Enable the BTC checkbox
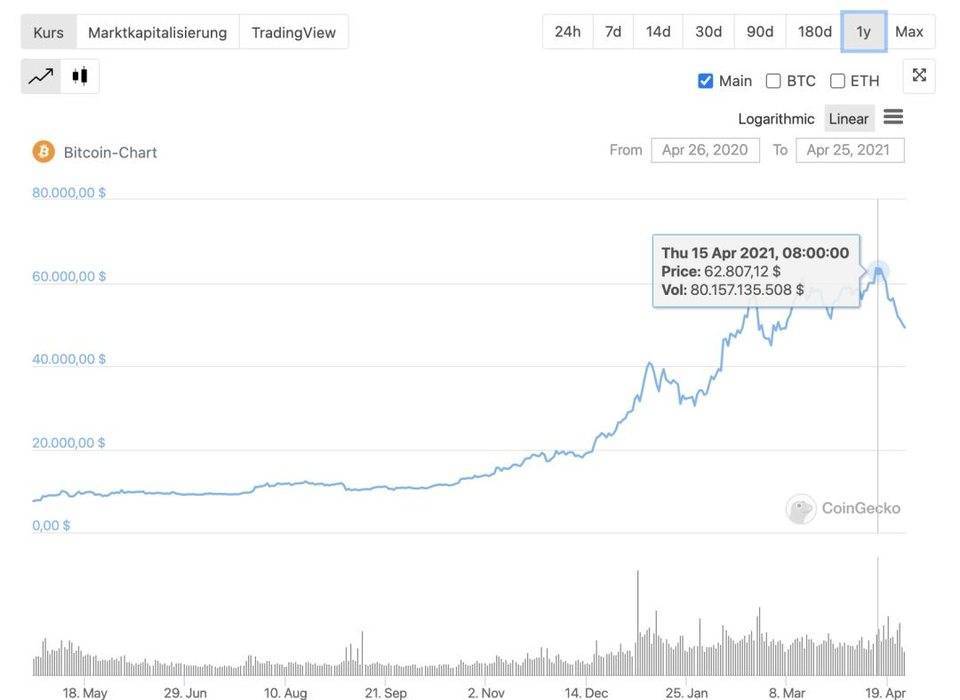 point(773,81)
